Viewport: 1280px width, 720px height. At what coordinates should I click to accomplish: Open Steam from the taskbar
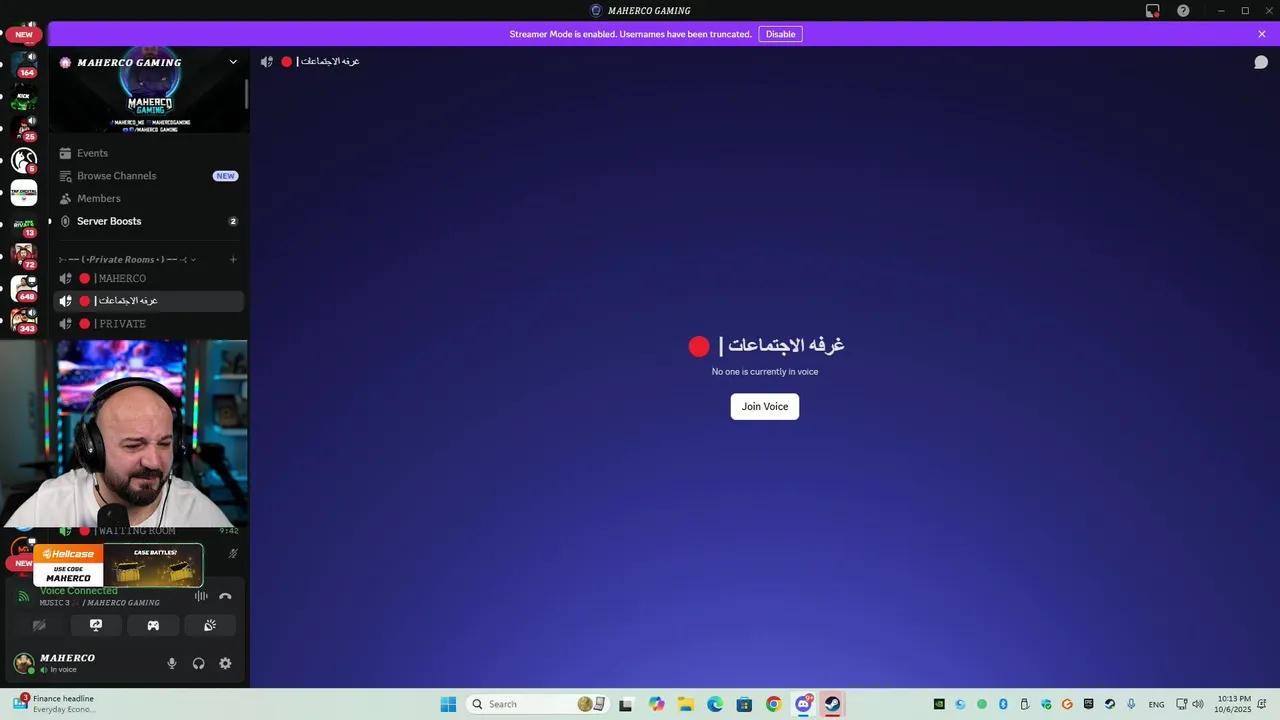[x=832, y=704]
